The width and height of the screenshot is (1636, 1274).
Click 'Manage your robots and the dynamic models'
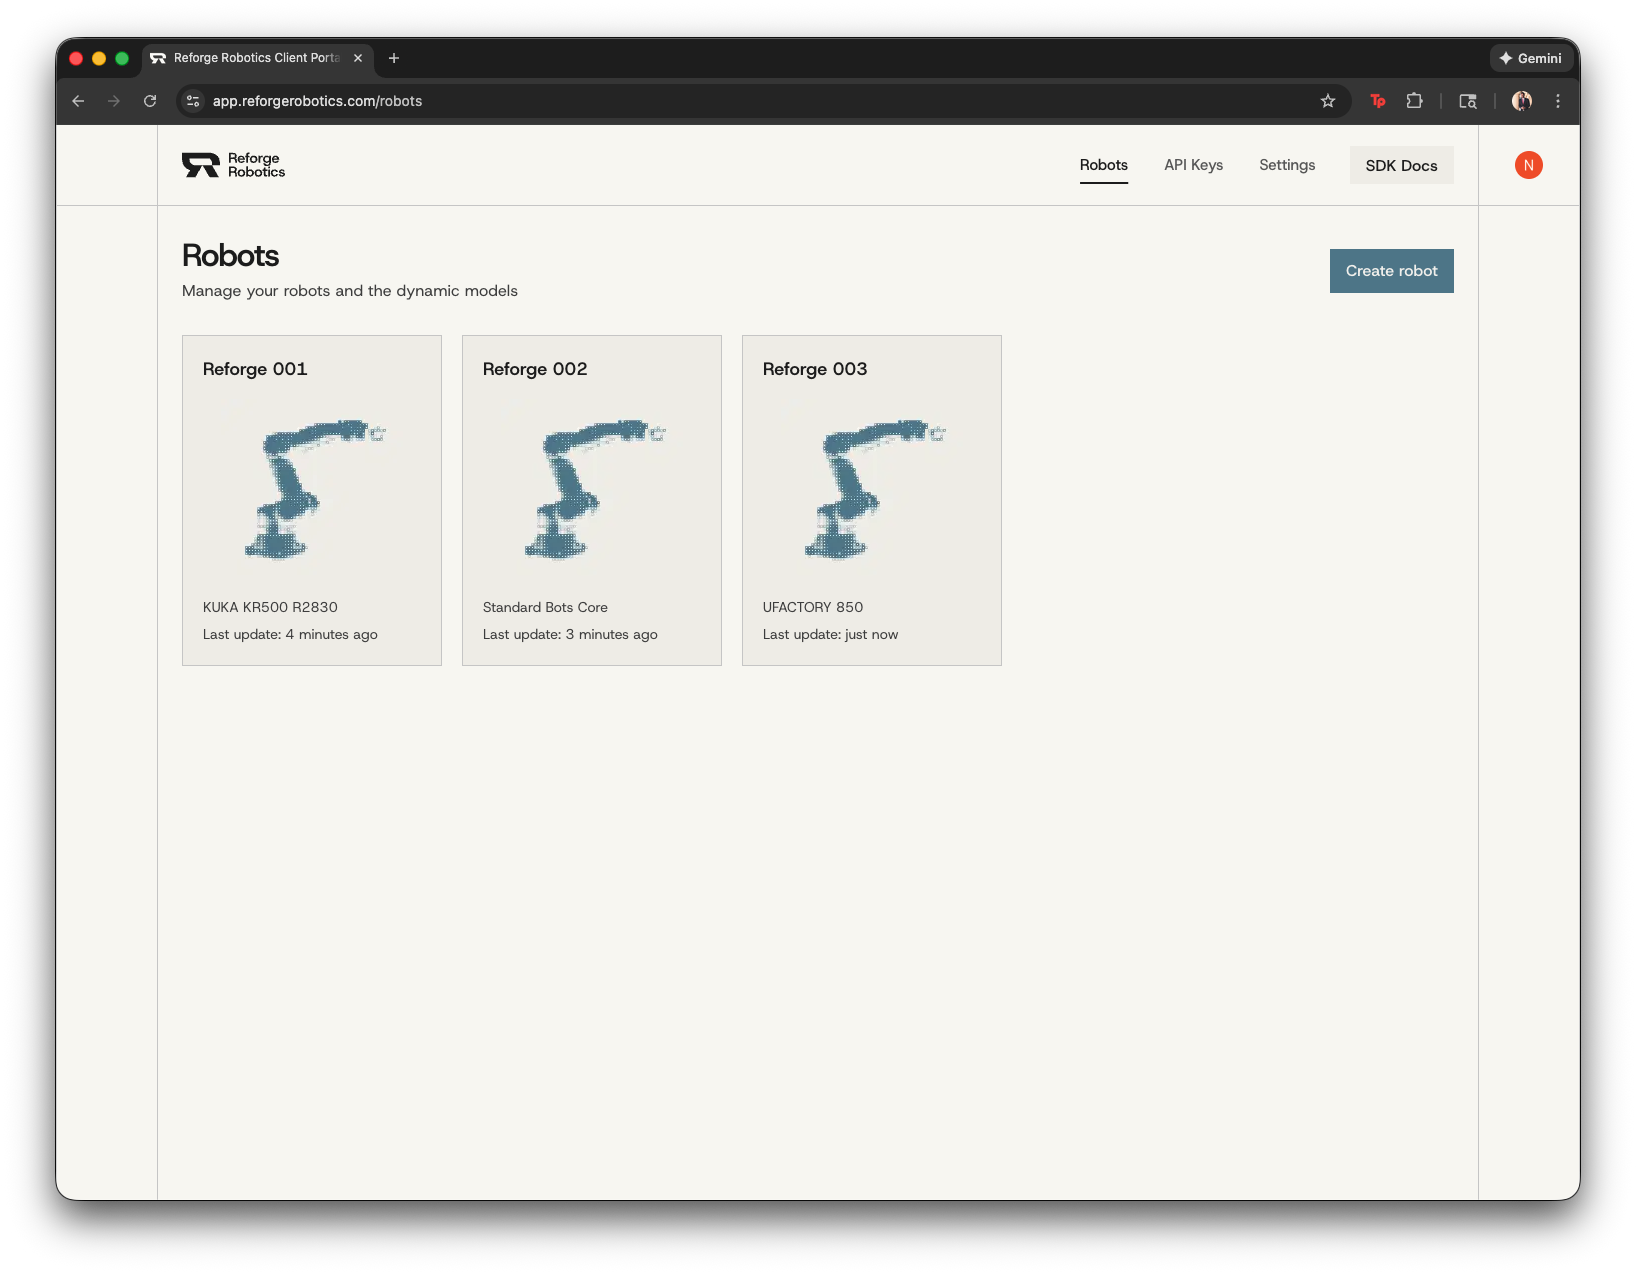(350, 291)
